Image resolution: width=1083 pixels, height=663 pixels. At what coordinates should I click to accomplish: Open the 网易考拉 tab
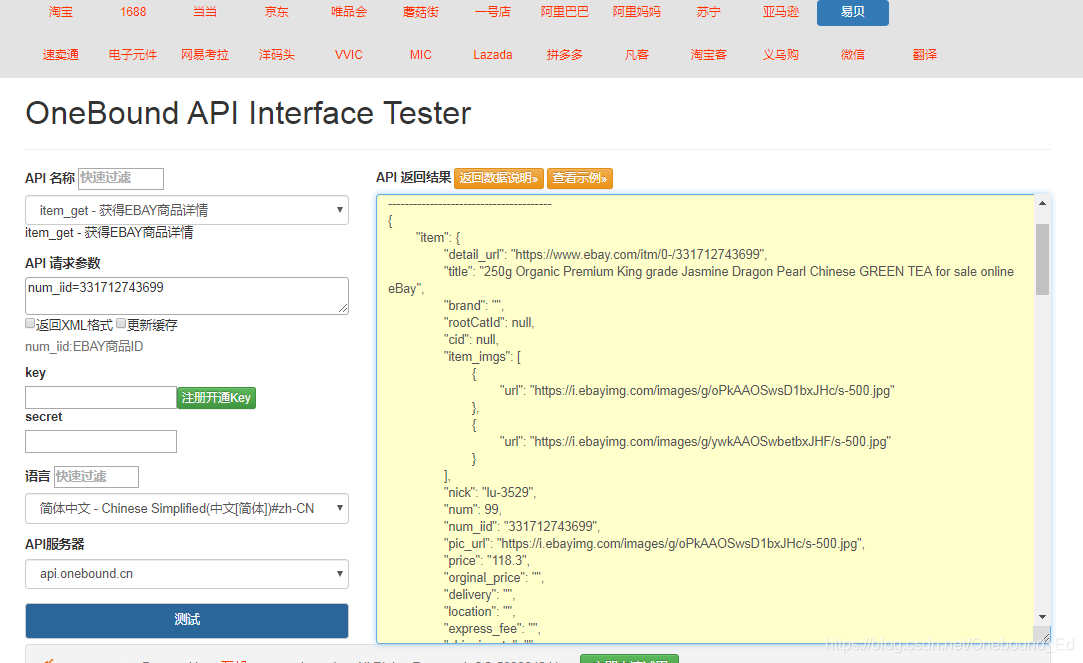click(x=204, y=55)
